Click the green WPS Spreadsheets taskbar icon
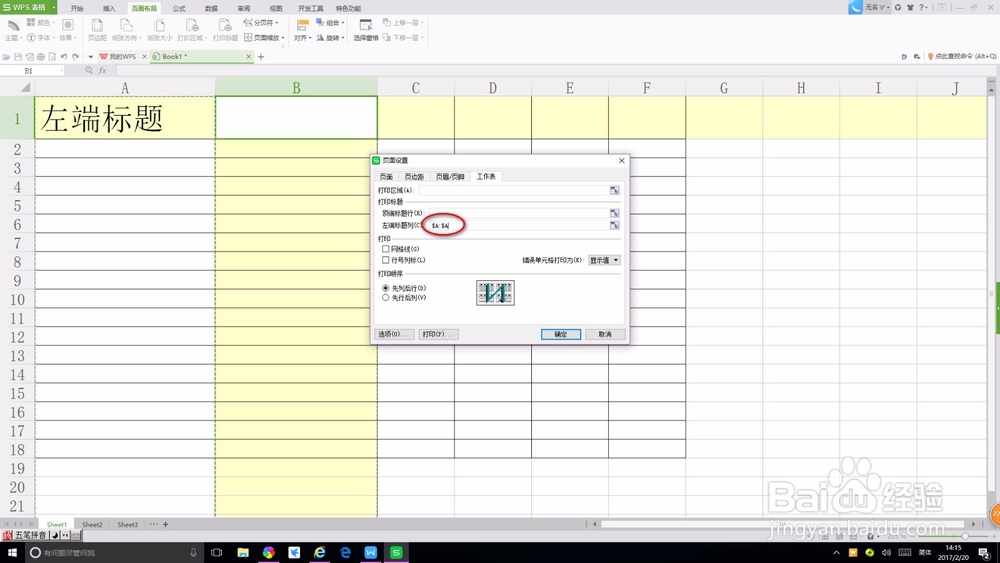The height and width of the screenshot is (563, 1000). [x=396, y=553]
